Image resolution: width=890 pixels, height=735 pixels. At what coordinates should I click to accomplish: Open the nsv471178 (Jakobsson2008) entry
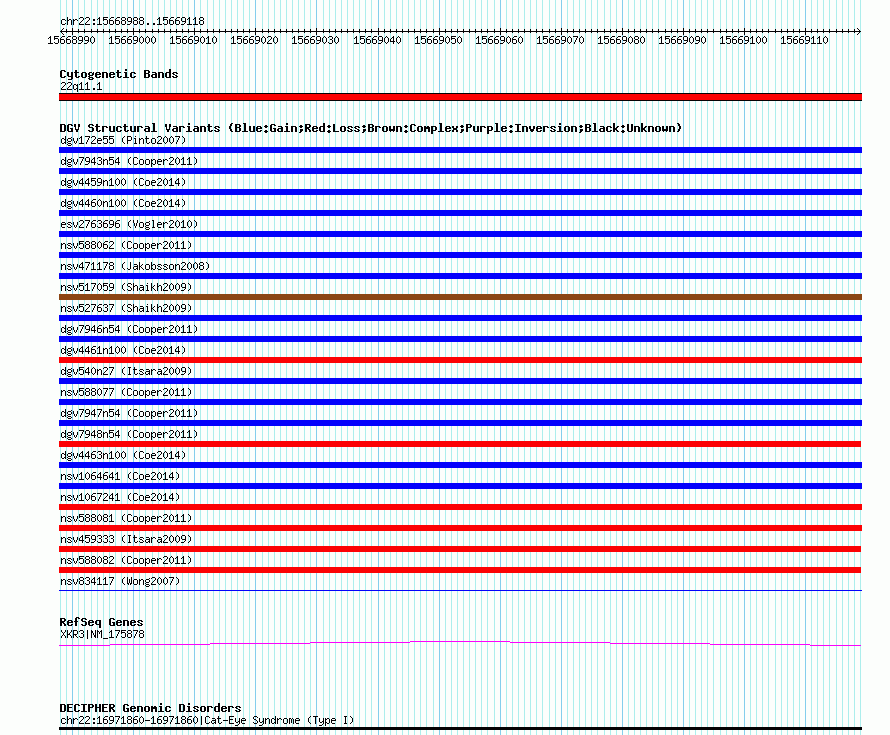tap(135, 266)
